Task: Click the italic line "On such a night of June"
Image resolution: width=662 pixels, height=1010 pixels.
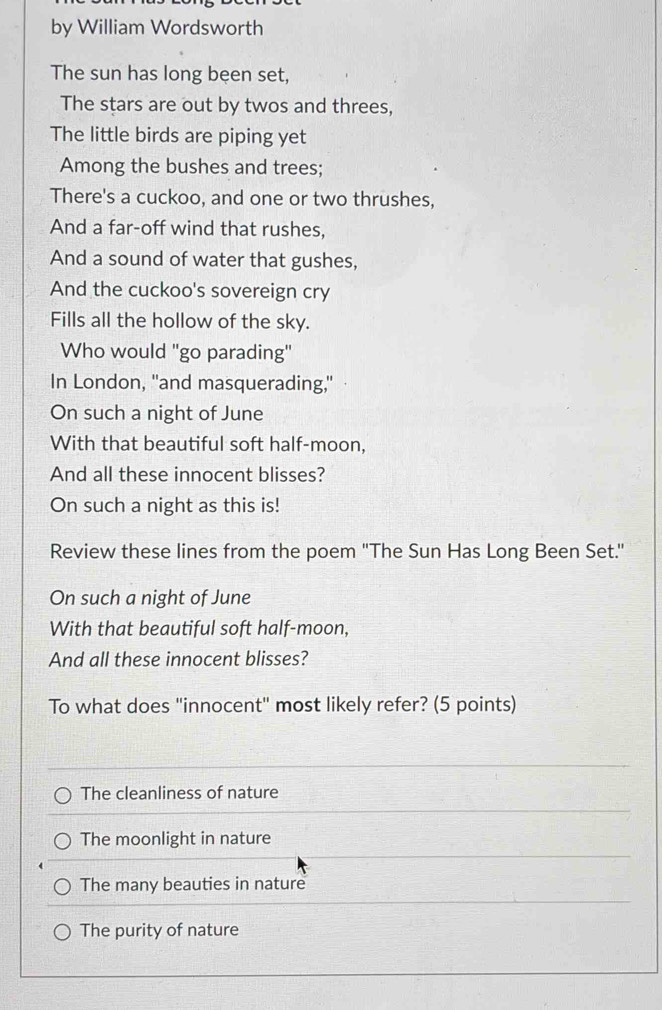Action: [x=150, y=598]
